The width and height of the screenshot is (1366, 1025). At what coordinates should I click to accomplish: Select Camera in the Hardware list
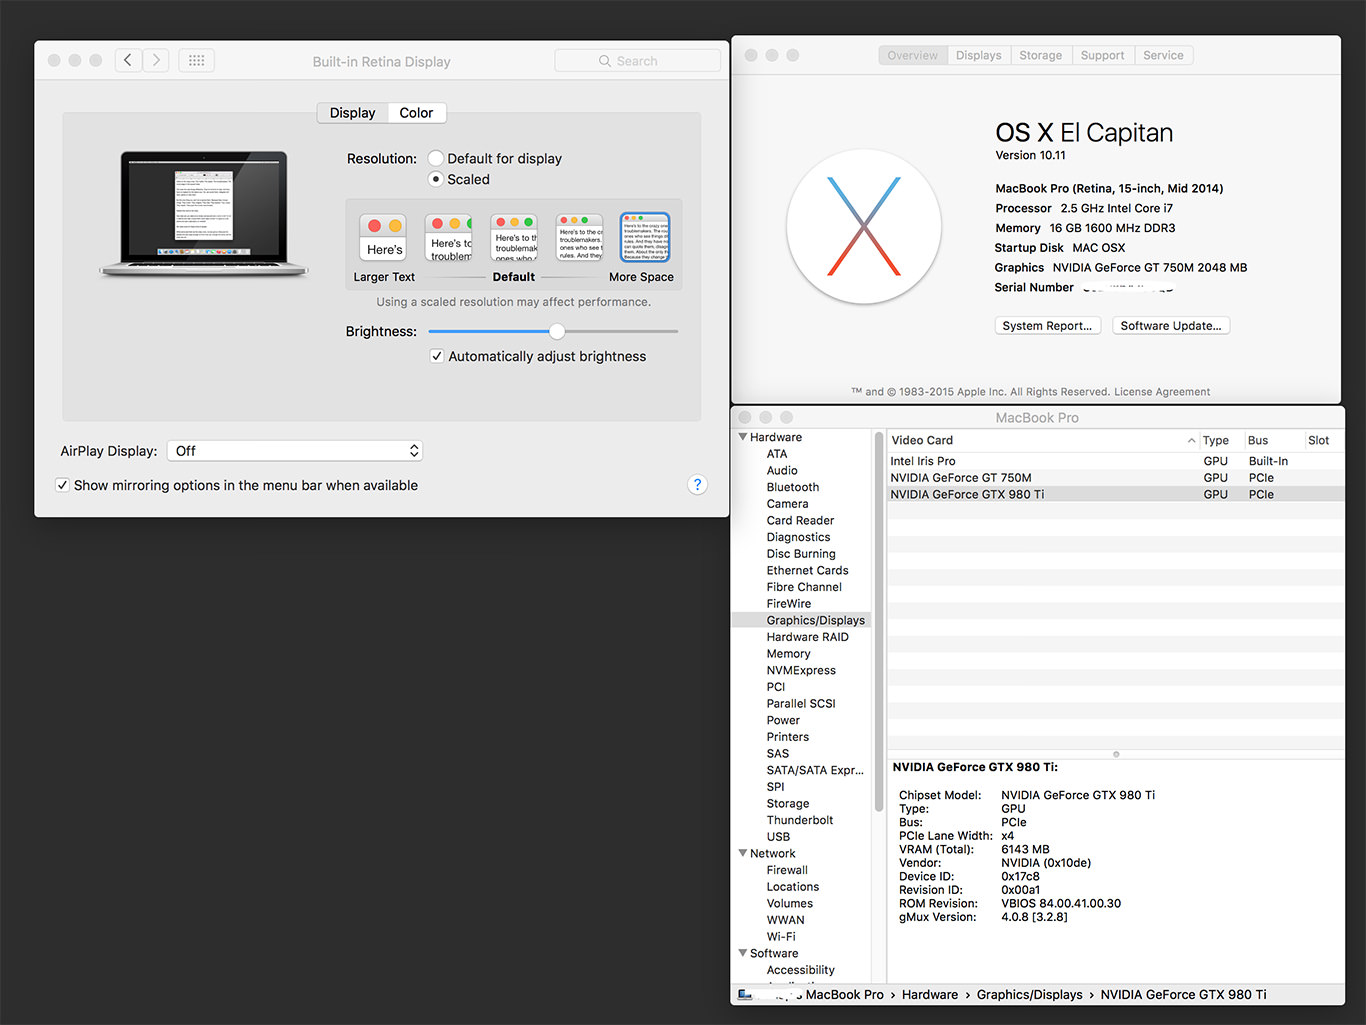787,504
